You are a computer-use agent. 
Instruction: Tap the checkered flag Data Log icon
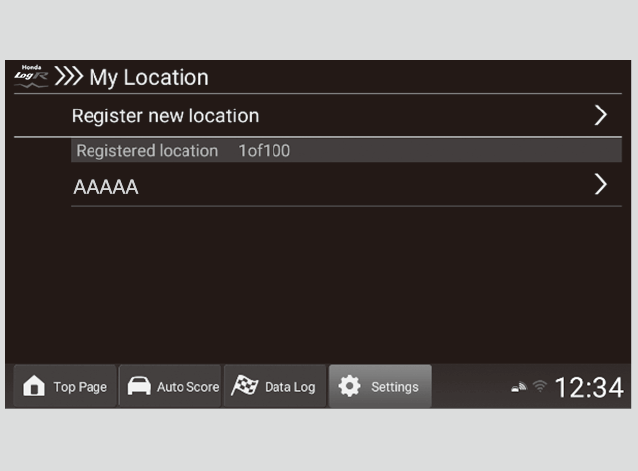click(x=244, y=387)
